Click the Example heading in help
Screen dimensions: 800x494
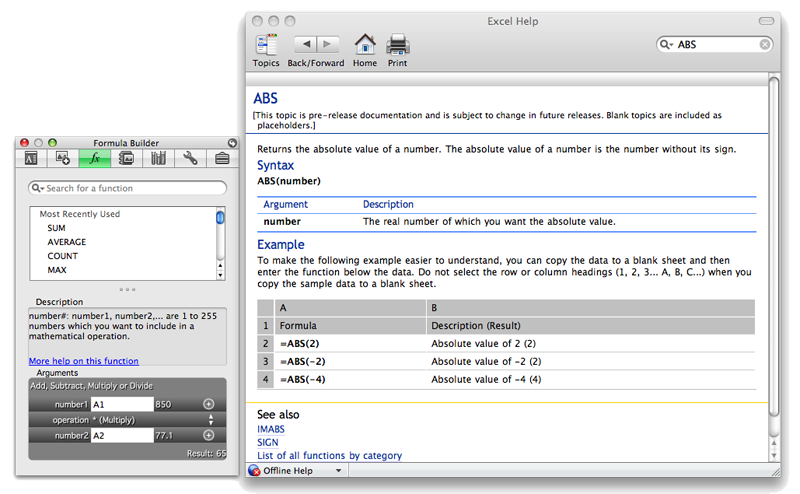click(x=281, y=244)
